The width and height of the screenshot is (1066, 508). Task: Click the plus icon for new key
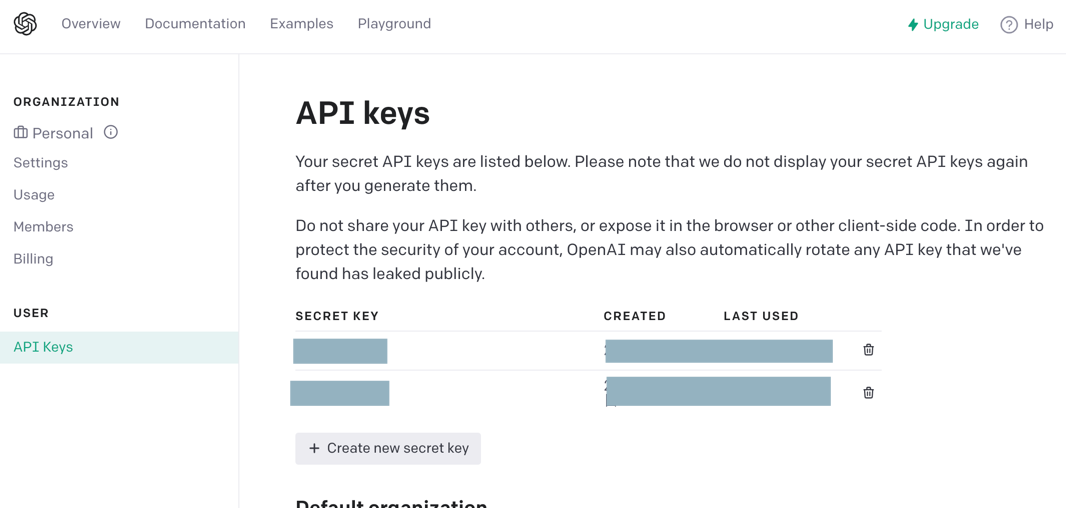314,449
